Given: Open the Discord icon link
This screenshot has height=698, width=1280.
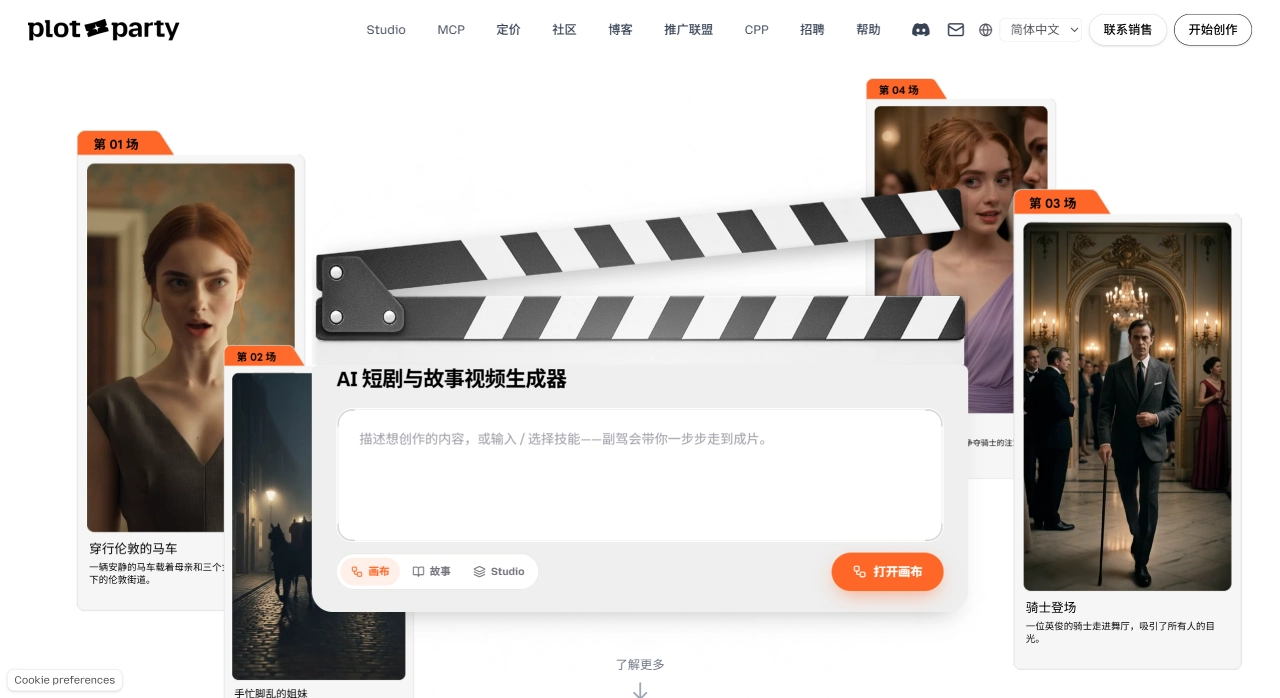Looking at the screenshot, I should pos(921,30).
